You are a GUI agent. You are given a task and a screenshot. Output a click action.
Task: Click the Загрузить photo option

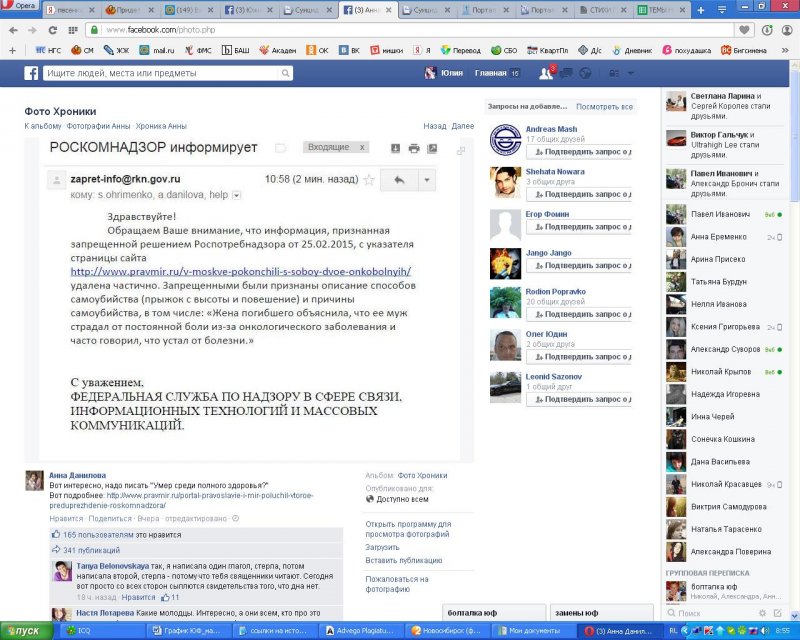[382, 547]
